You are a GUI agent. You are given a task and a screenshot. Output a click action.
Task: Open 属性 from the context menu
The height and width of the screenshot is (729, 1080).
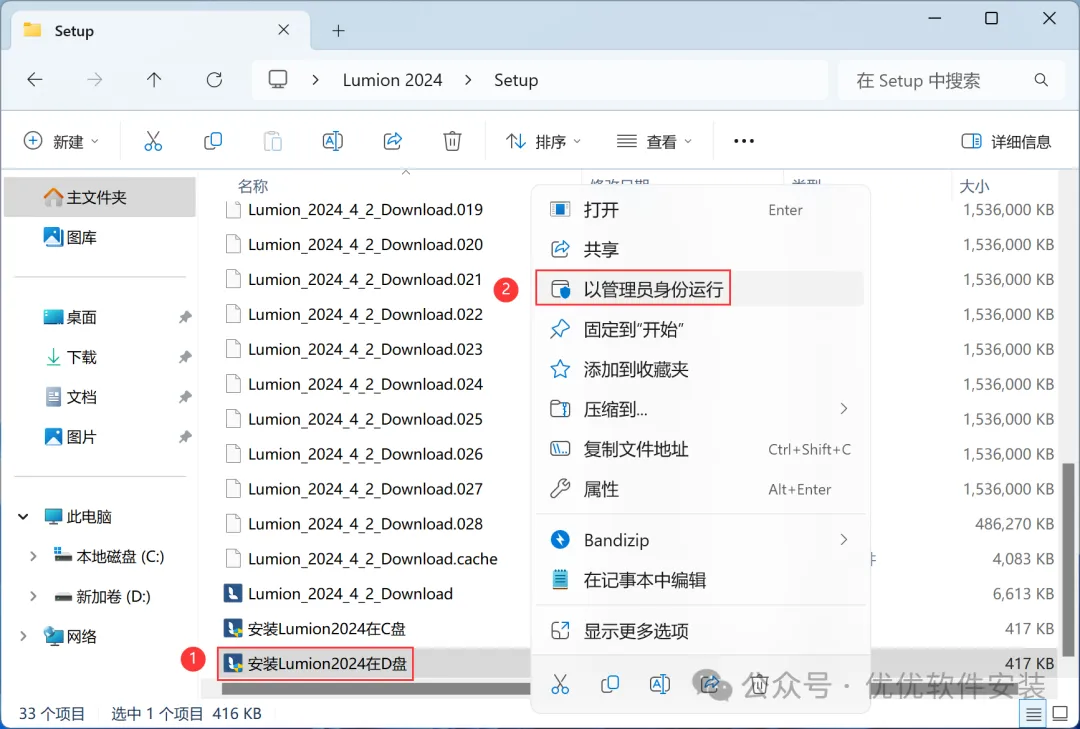point(700,489)
